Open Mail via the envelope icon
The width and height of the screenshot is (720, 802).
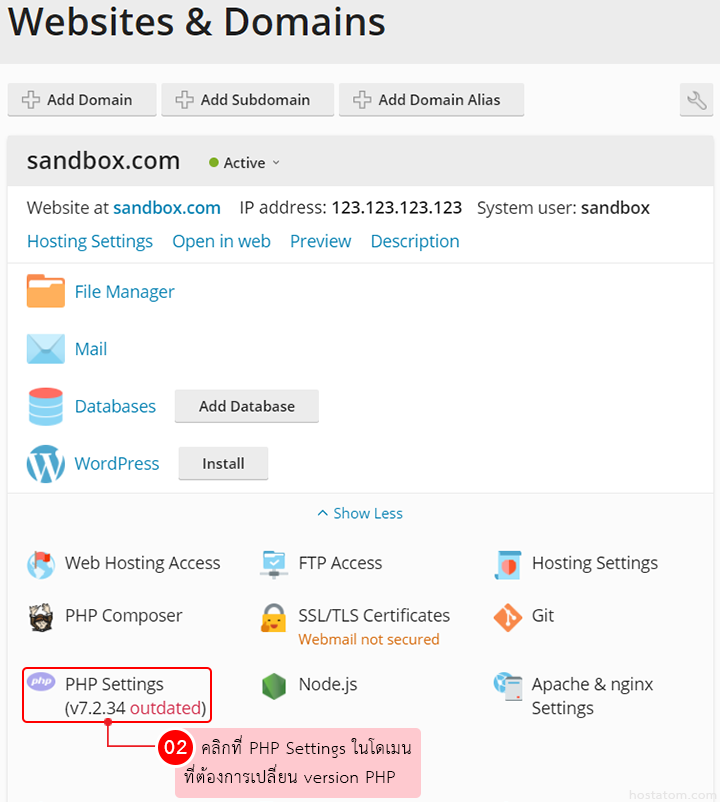46,349
